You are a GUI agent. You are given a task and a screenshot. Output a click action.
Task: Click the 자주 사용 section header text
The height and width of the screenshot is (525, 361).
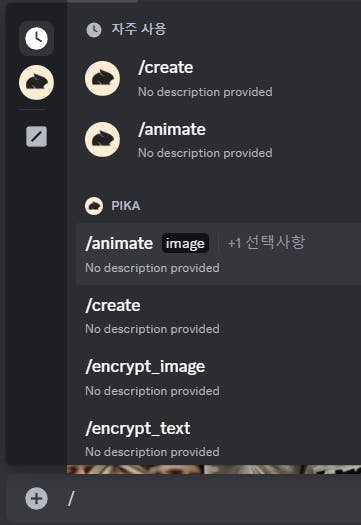(139, 29)
